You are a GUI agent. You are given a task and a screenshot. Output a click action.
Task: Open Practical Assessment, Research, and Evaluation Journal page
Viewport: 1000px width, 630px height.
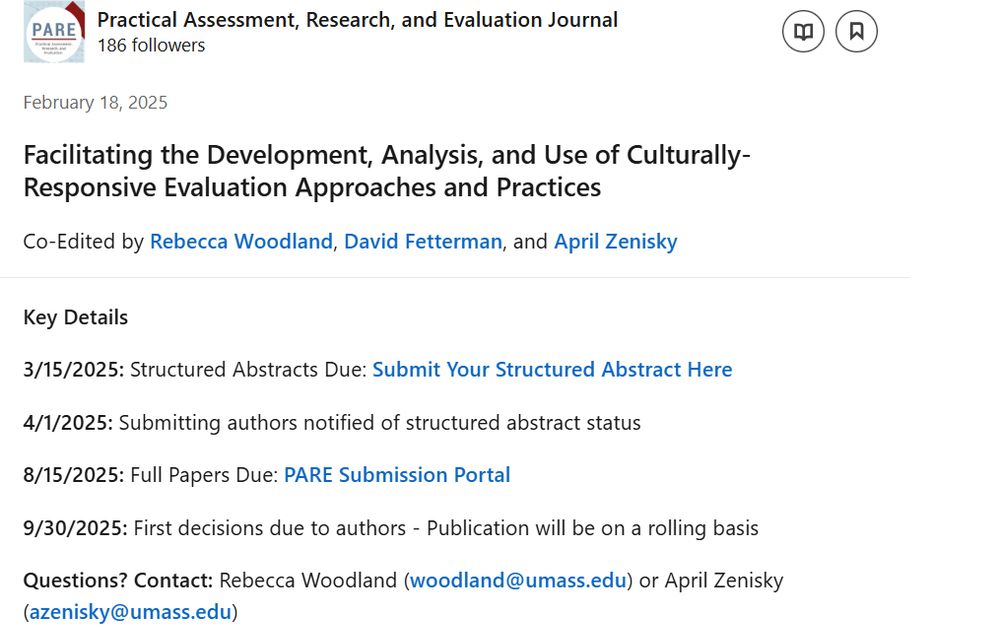coord(357,19)
